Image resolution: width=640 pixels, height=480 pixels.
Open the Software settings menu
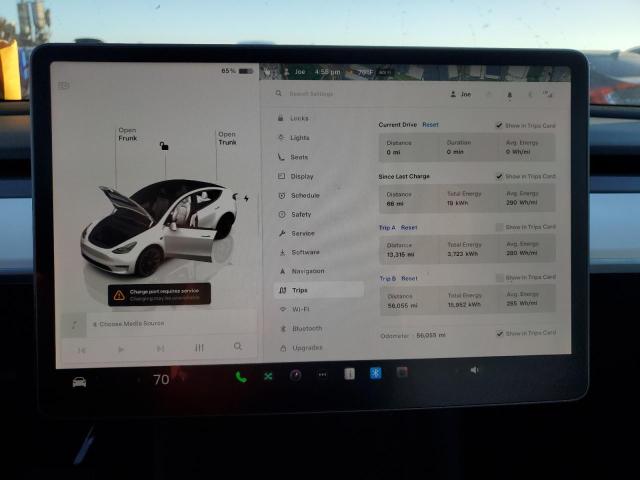pos(300,252)
